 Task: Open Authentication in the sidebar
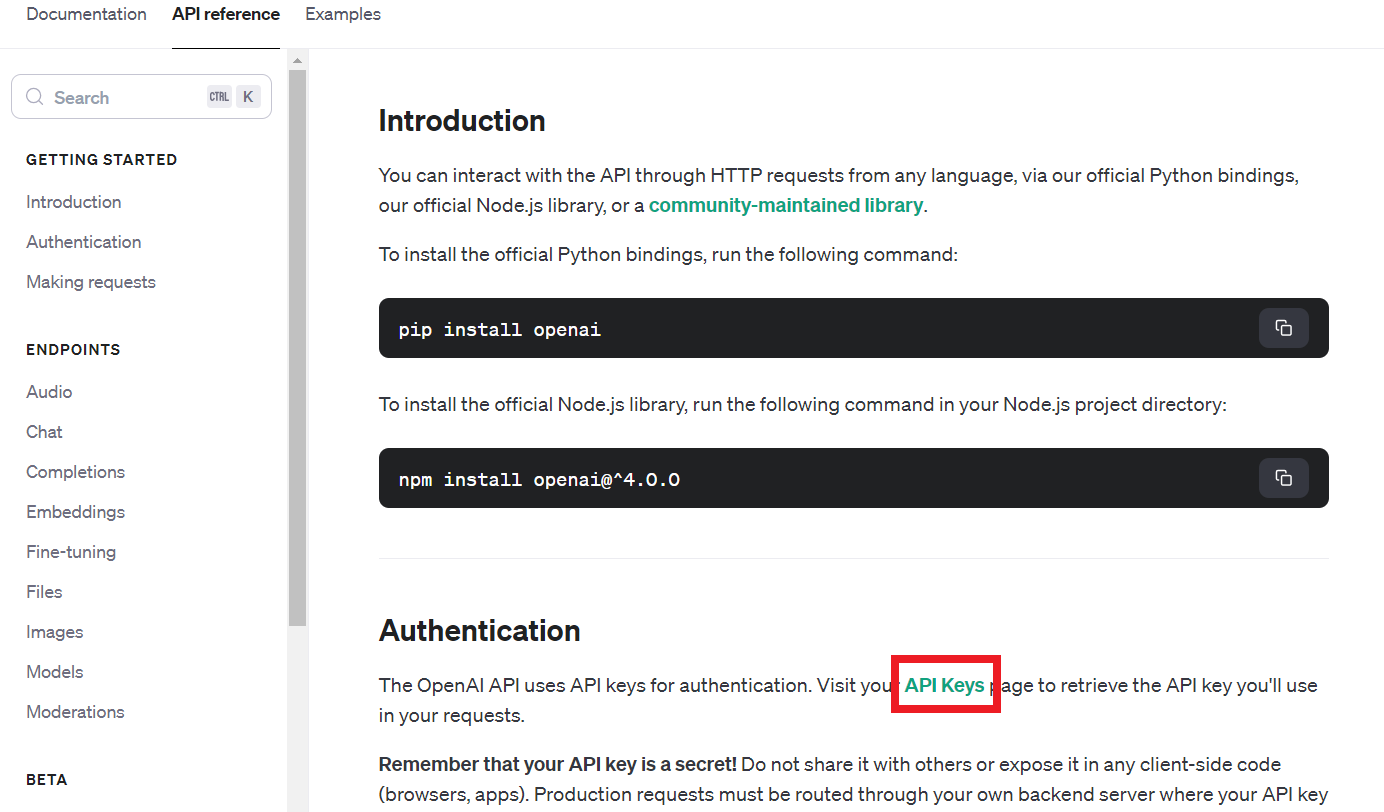[84, 242]
